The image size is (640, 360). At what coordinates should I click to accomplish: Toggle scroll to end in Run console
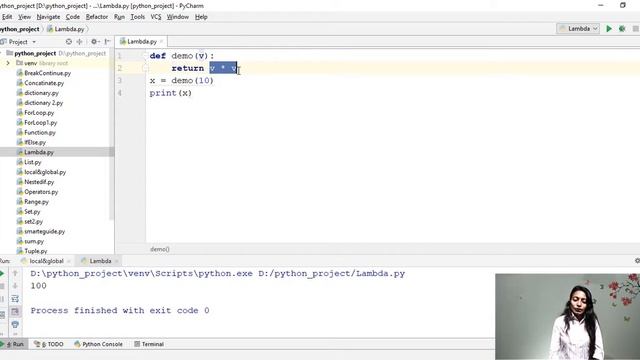point(15,312)
